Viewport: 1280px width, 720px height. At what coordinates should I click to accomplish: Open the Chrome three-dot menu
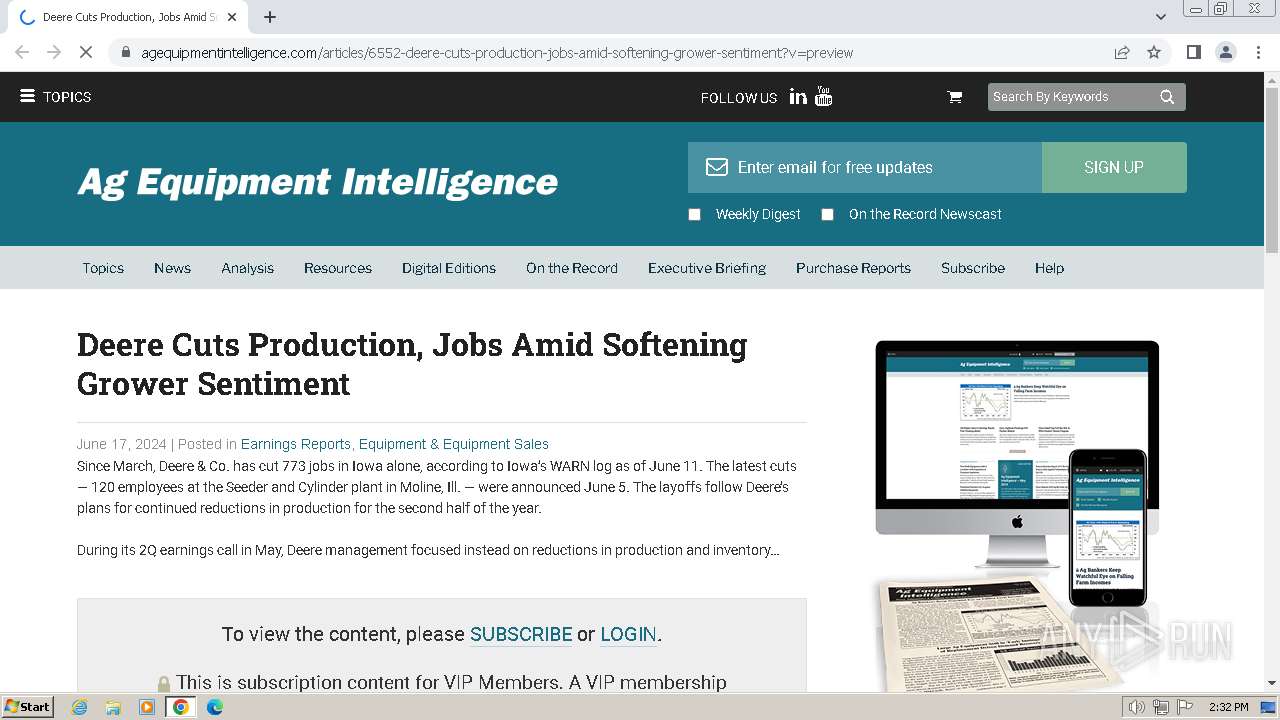click(x=1258, y=52)
